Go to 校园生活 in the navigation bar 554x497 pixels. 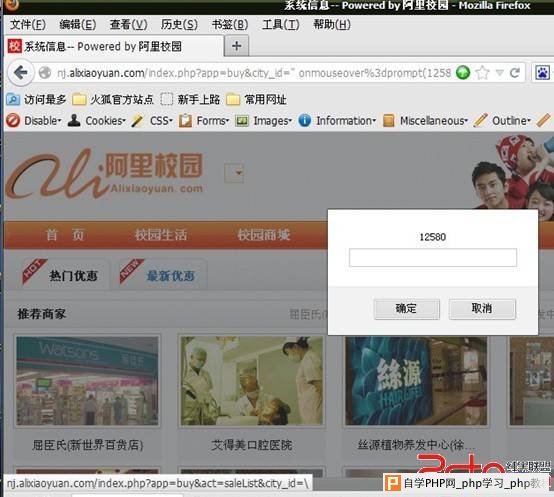(x=161, y=235)
